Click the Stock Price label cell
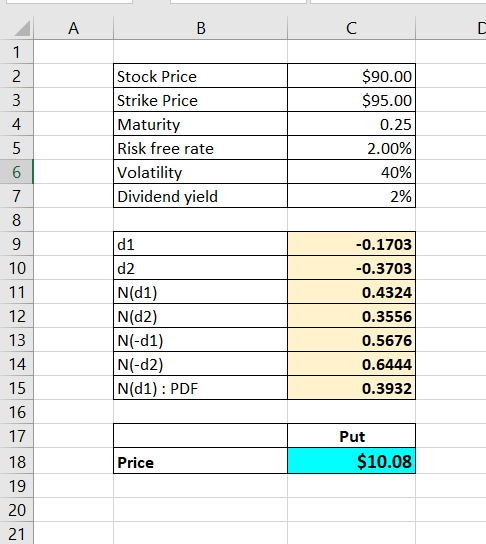Image resolution: width=486 pixels, height=544 pixels. (201, 76)
